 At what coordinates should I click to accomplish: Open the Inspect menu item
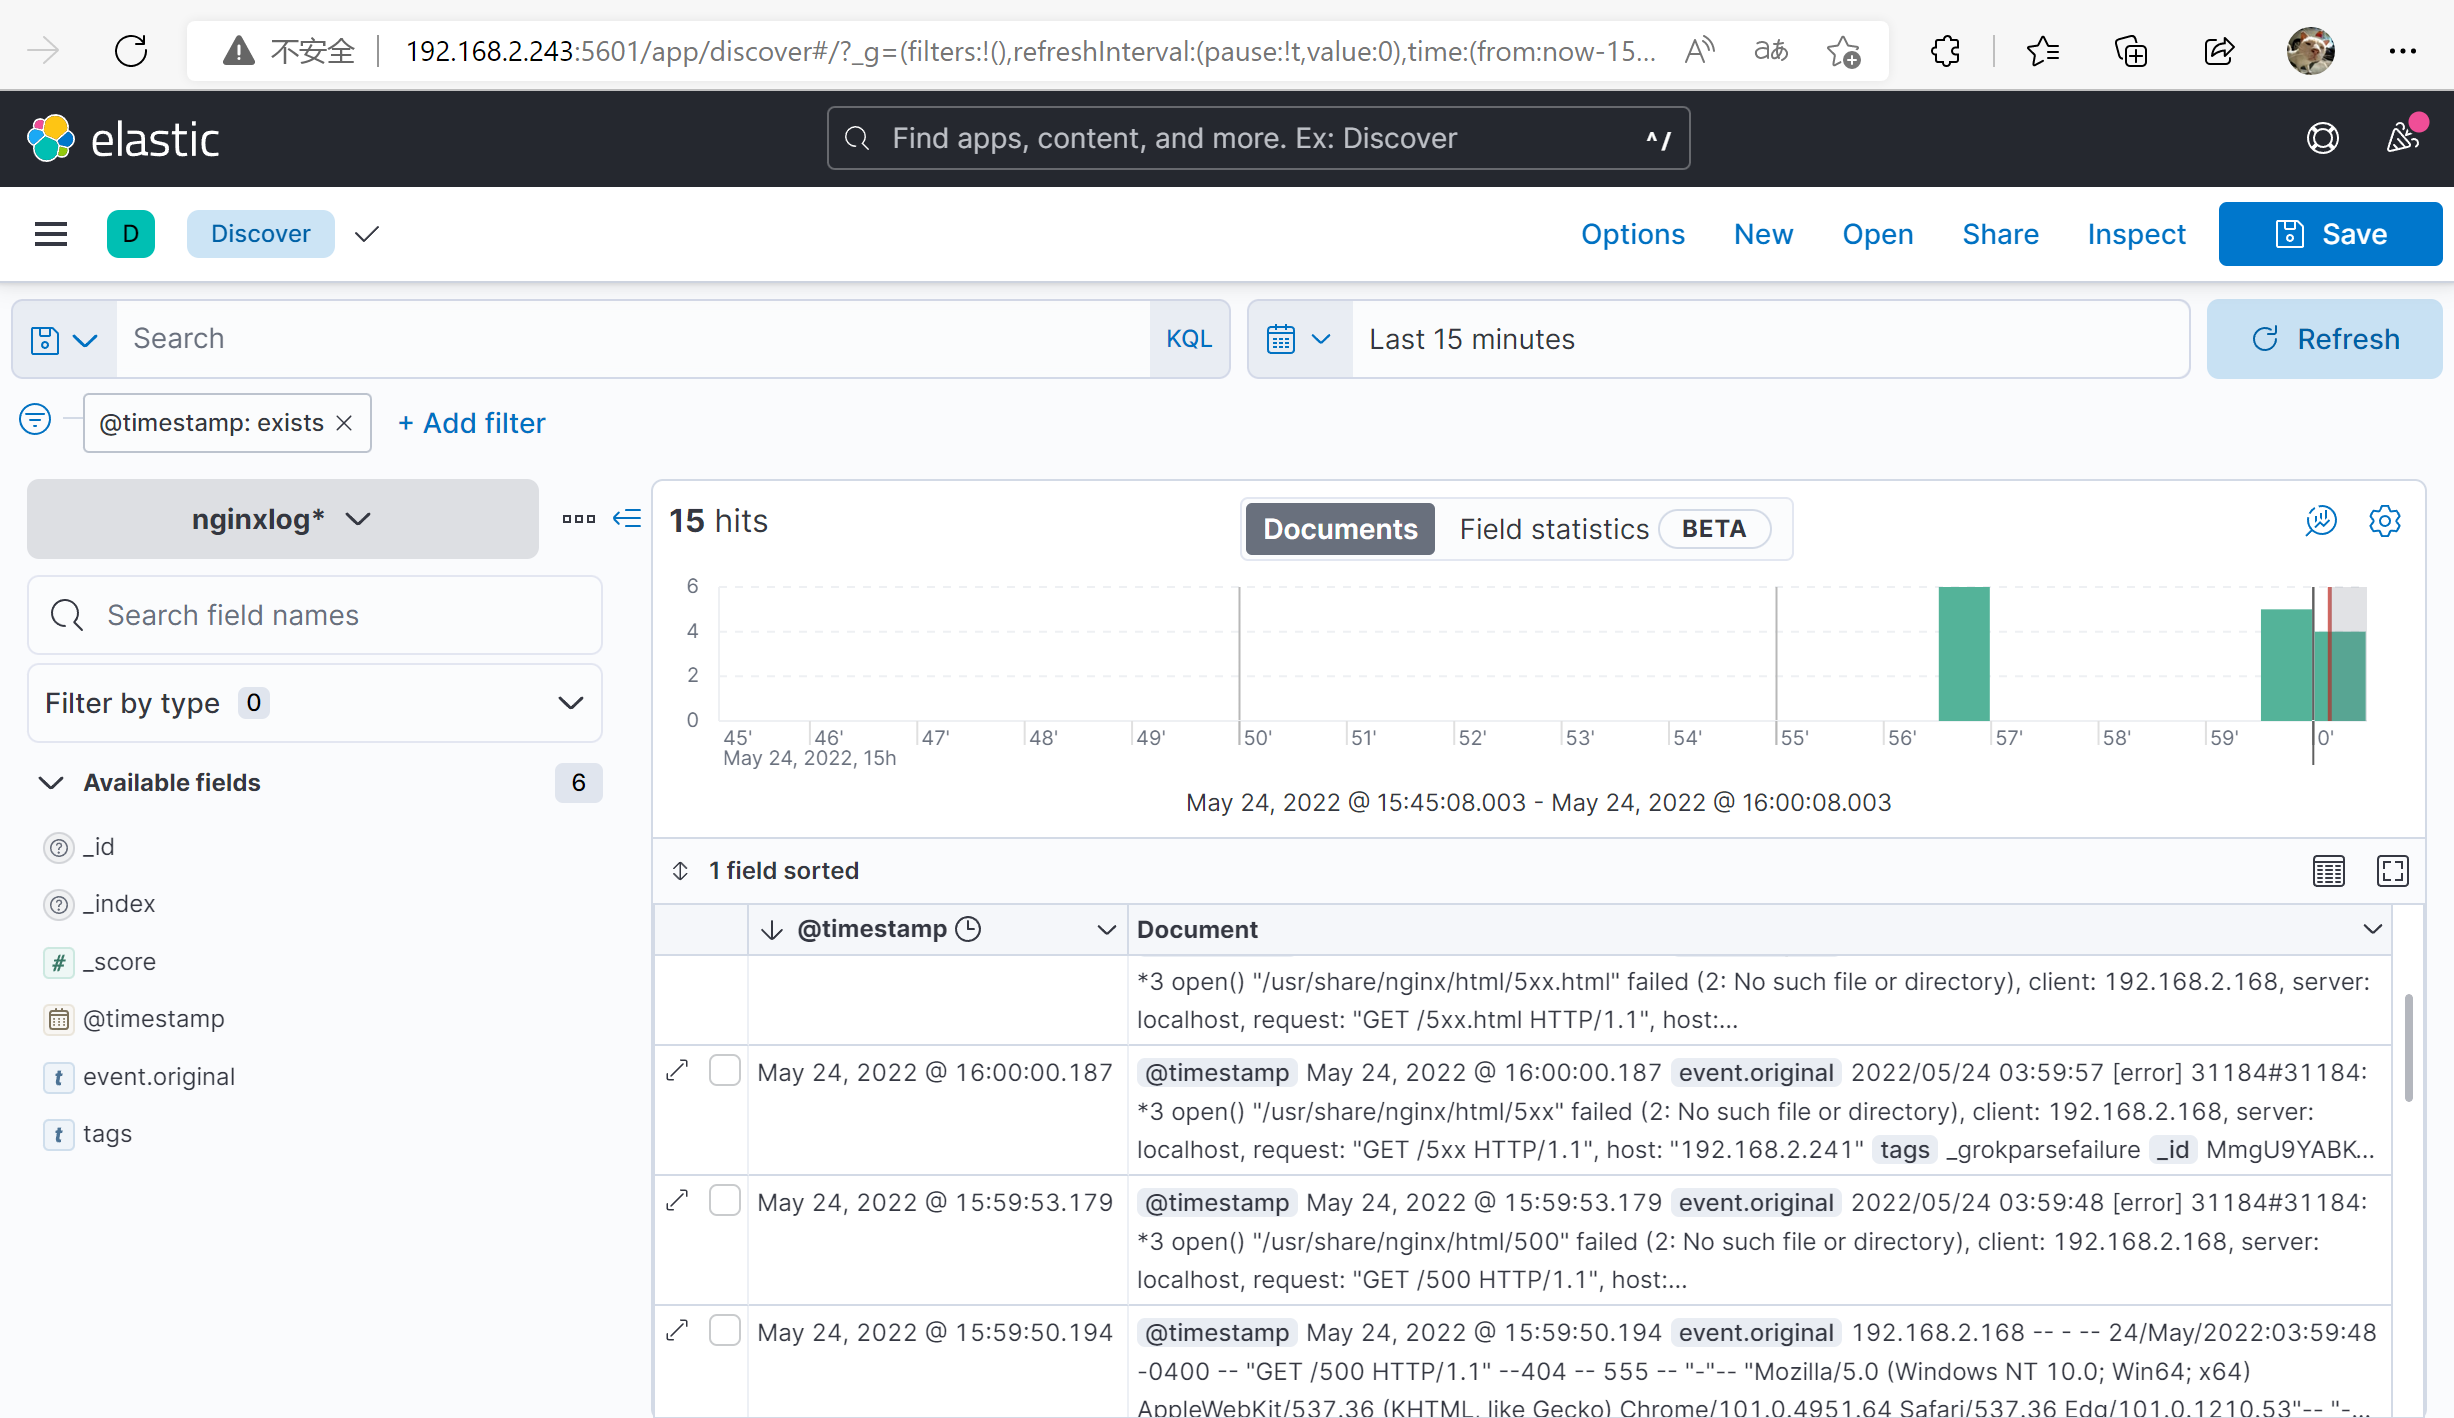point(2136,234)
